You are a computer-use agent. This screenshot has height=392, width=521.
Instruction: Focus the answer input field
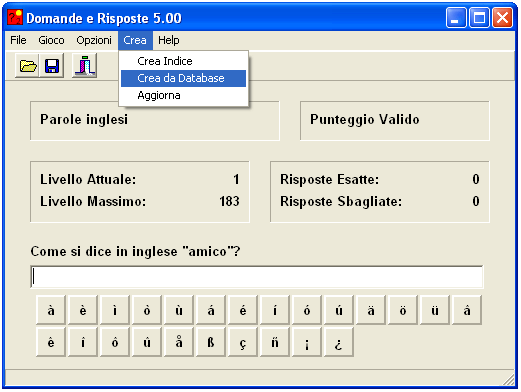(257, 277)
